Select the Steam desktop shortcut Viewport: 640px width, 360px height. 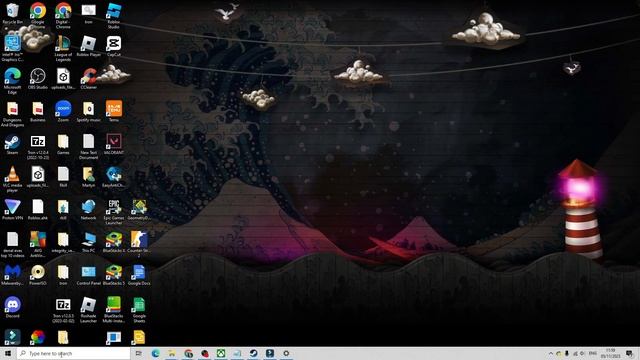(12, 144)
